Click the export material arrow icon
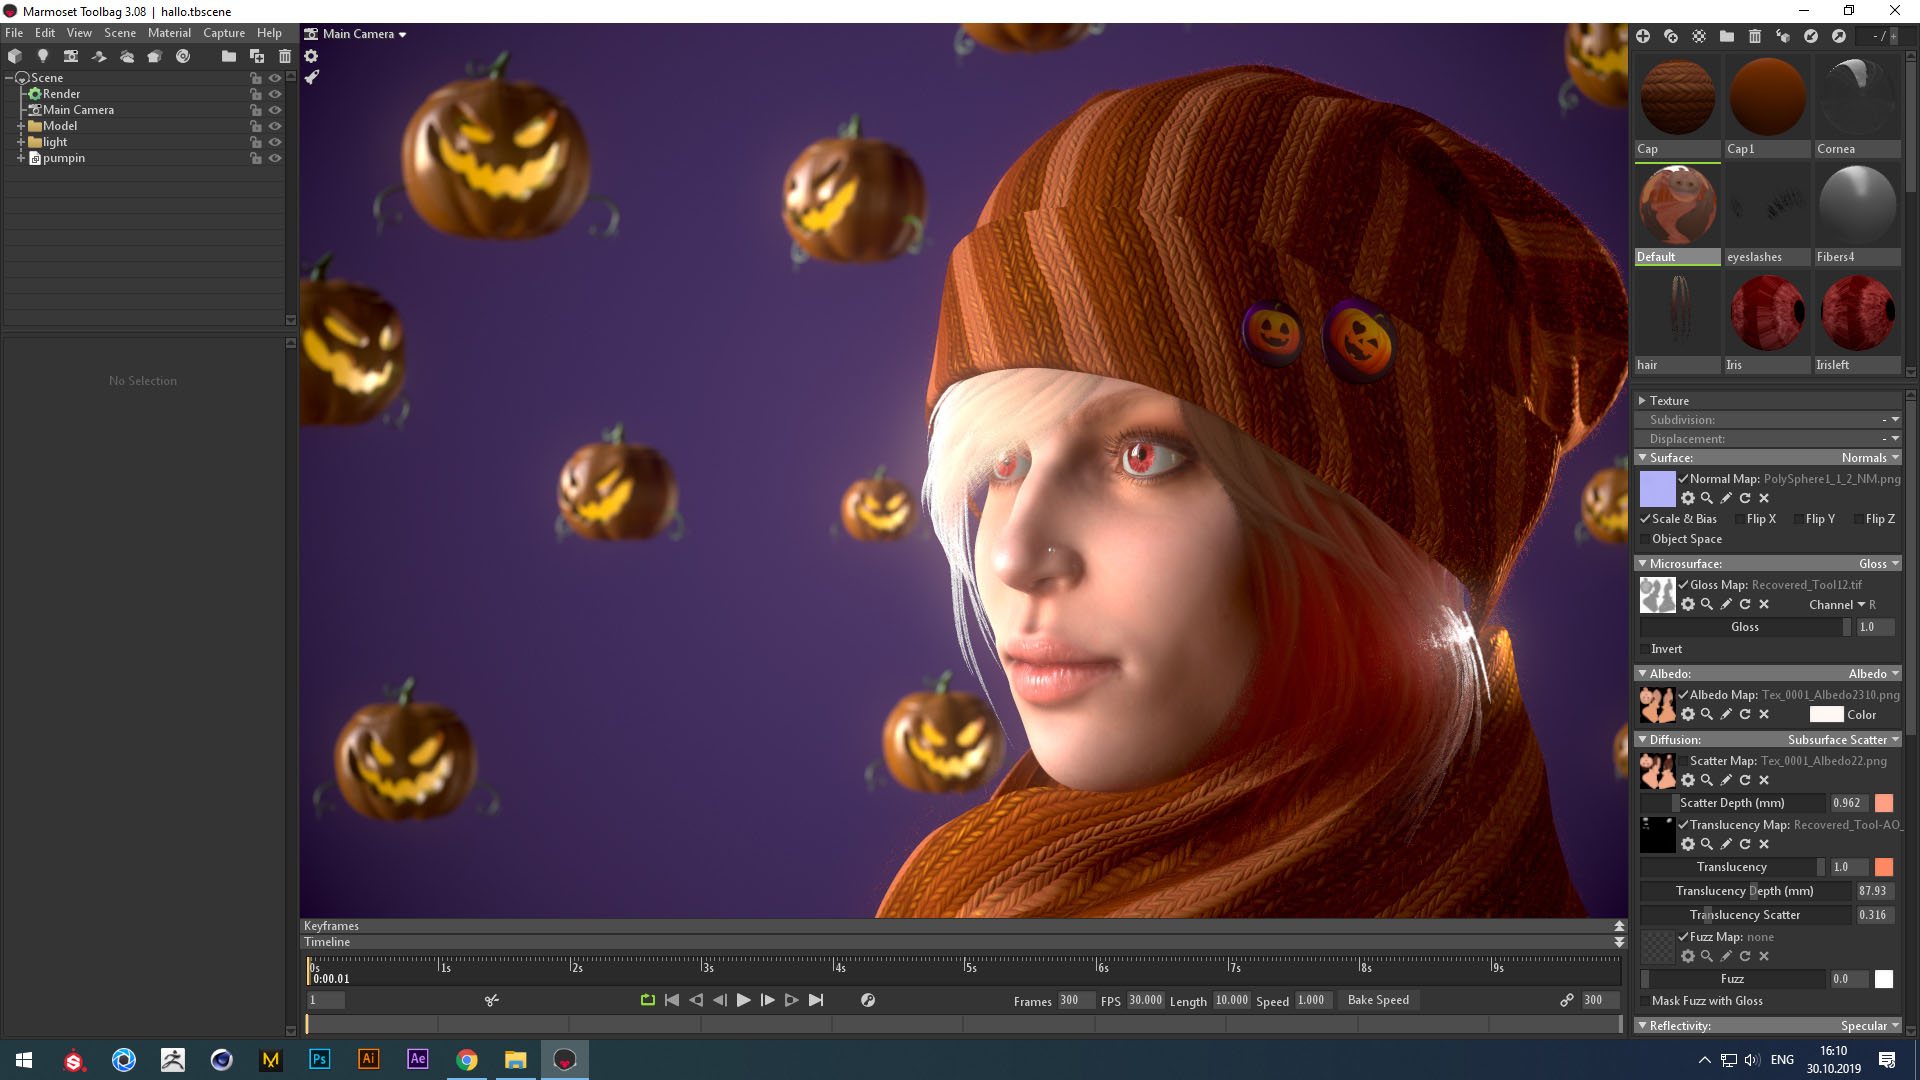 pos(1839,36)
